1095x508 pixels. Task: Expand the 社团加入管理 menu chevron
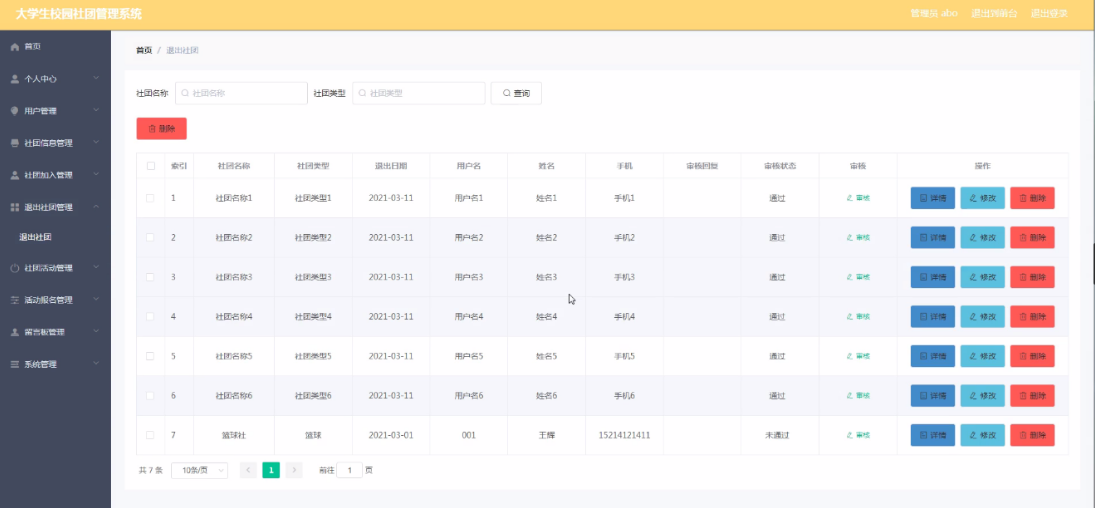coord(96,175)
